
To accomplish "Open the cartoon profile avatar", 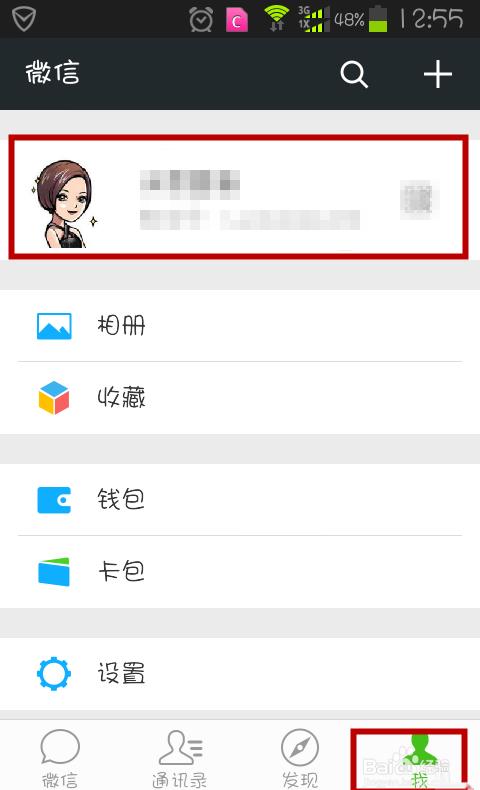I will (x=64, y=204).
